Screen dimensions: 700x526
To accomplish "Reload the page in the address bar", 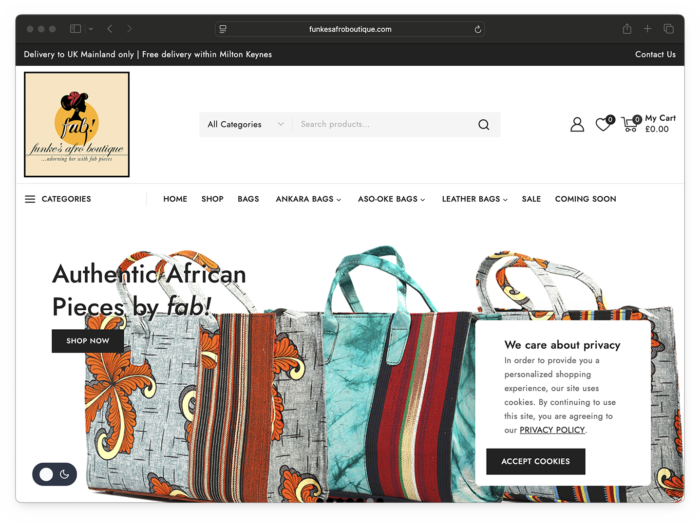I will point(478,29).
